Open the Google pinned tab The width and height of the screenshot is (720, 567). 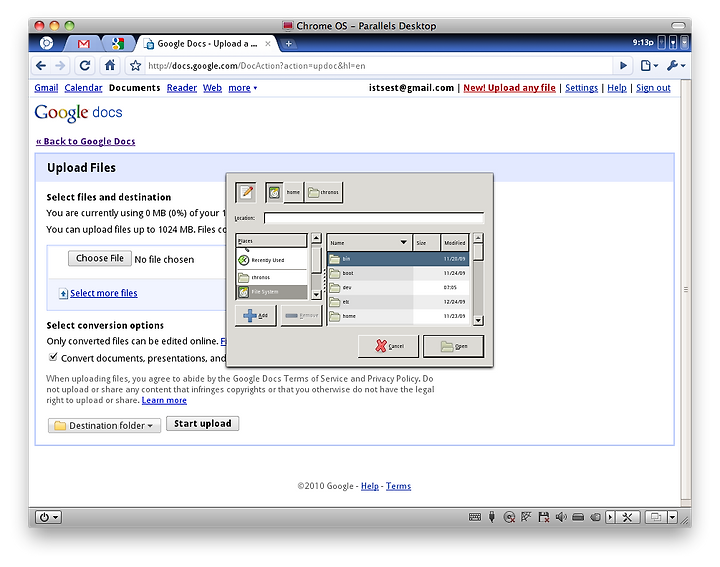(x=118, y=44)
